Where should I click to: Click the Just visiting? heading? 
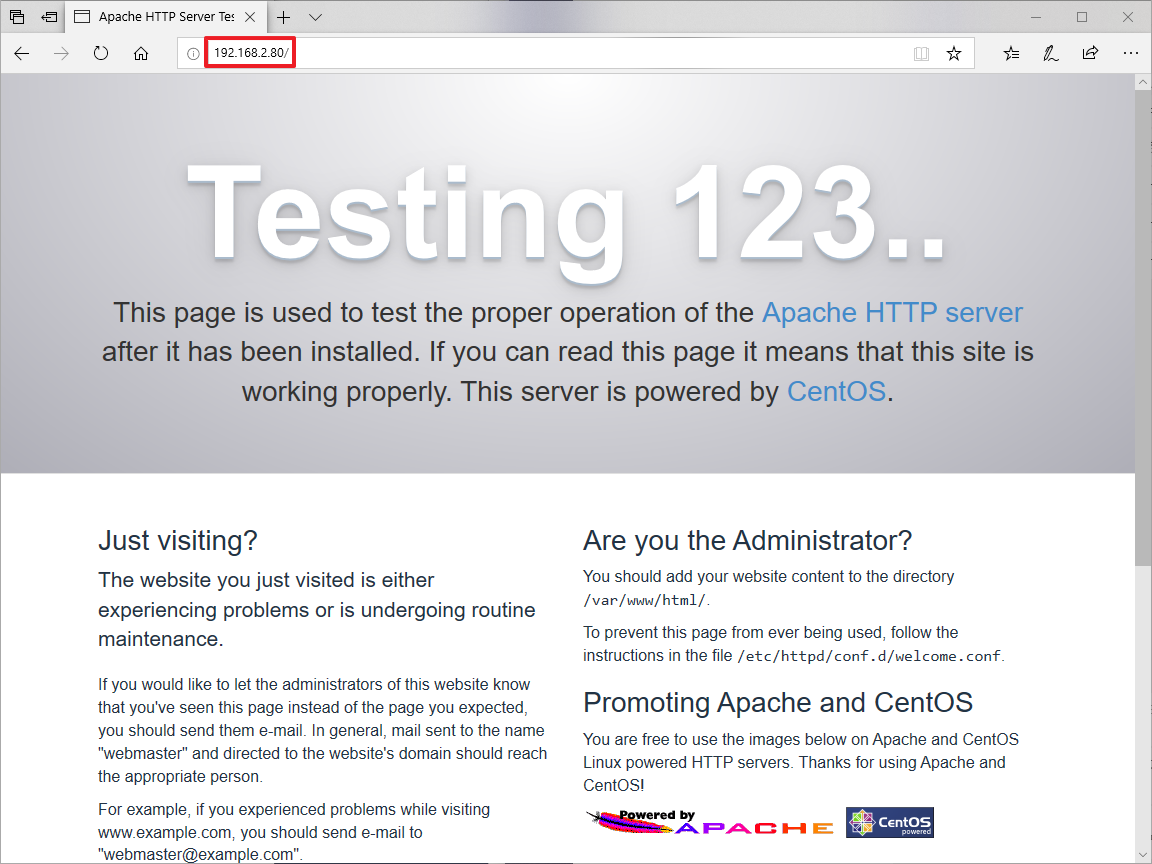coord(178,541)
